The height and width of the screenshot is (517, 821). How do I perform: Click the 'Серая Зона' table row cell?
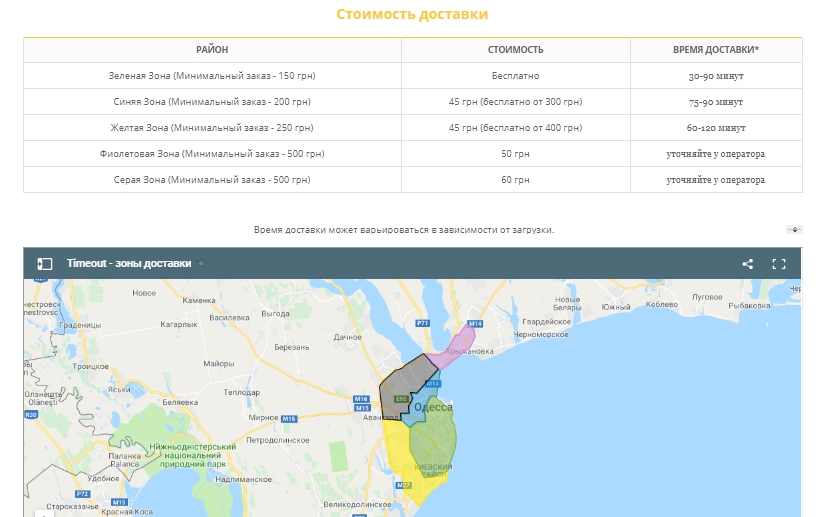(x=212, y=180)
